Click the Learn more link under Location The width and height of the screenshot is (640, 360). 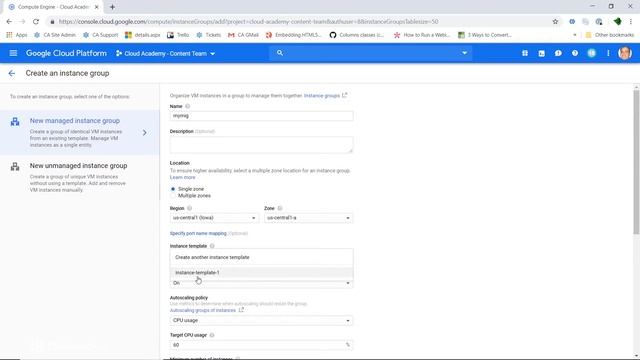click(182, 178)
